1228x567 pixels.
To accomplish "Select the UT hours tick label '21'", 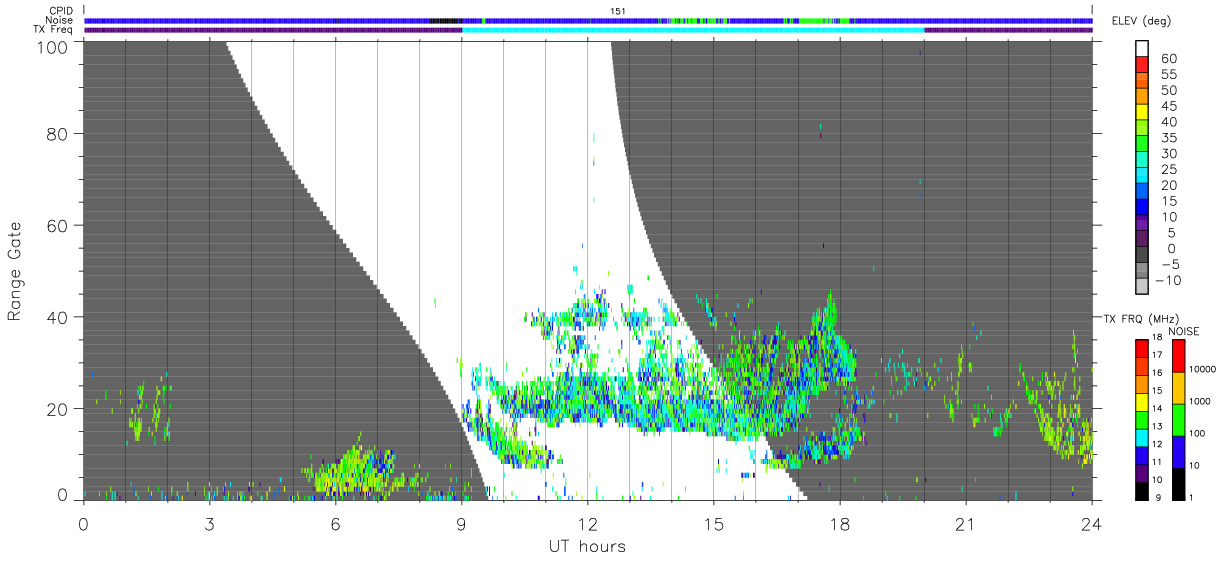I will pos(965,524).
